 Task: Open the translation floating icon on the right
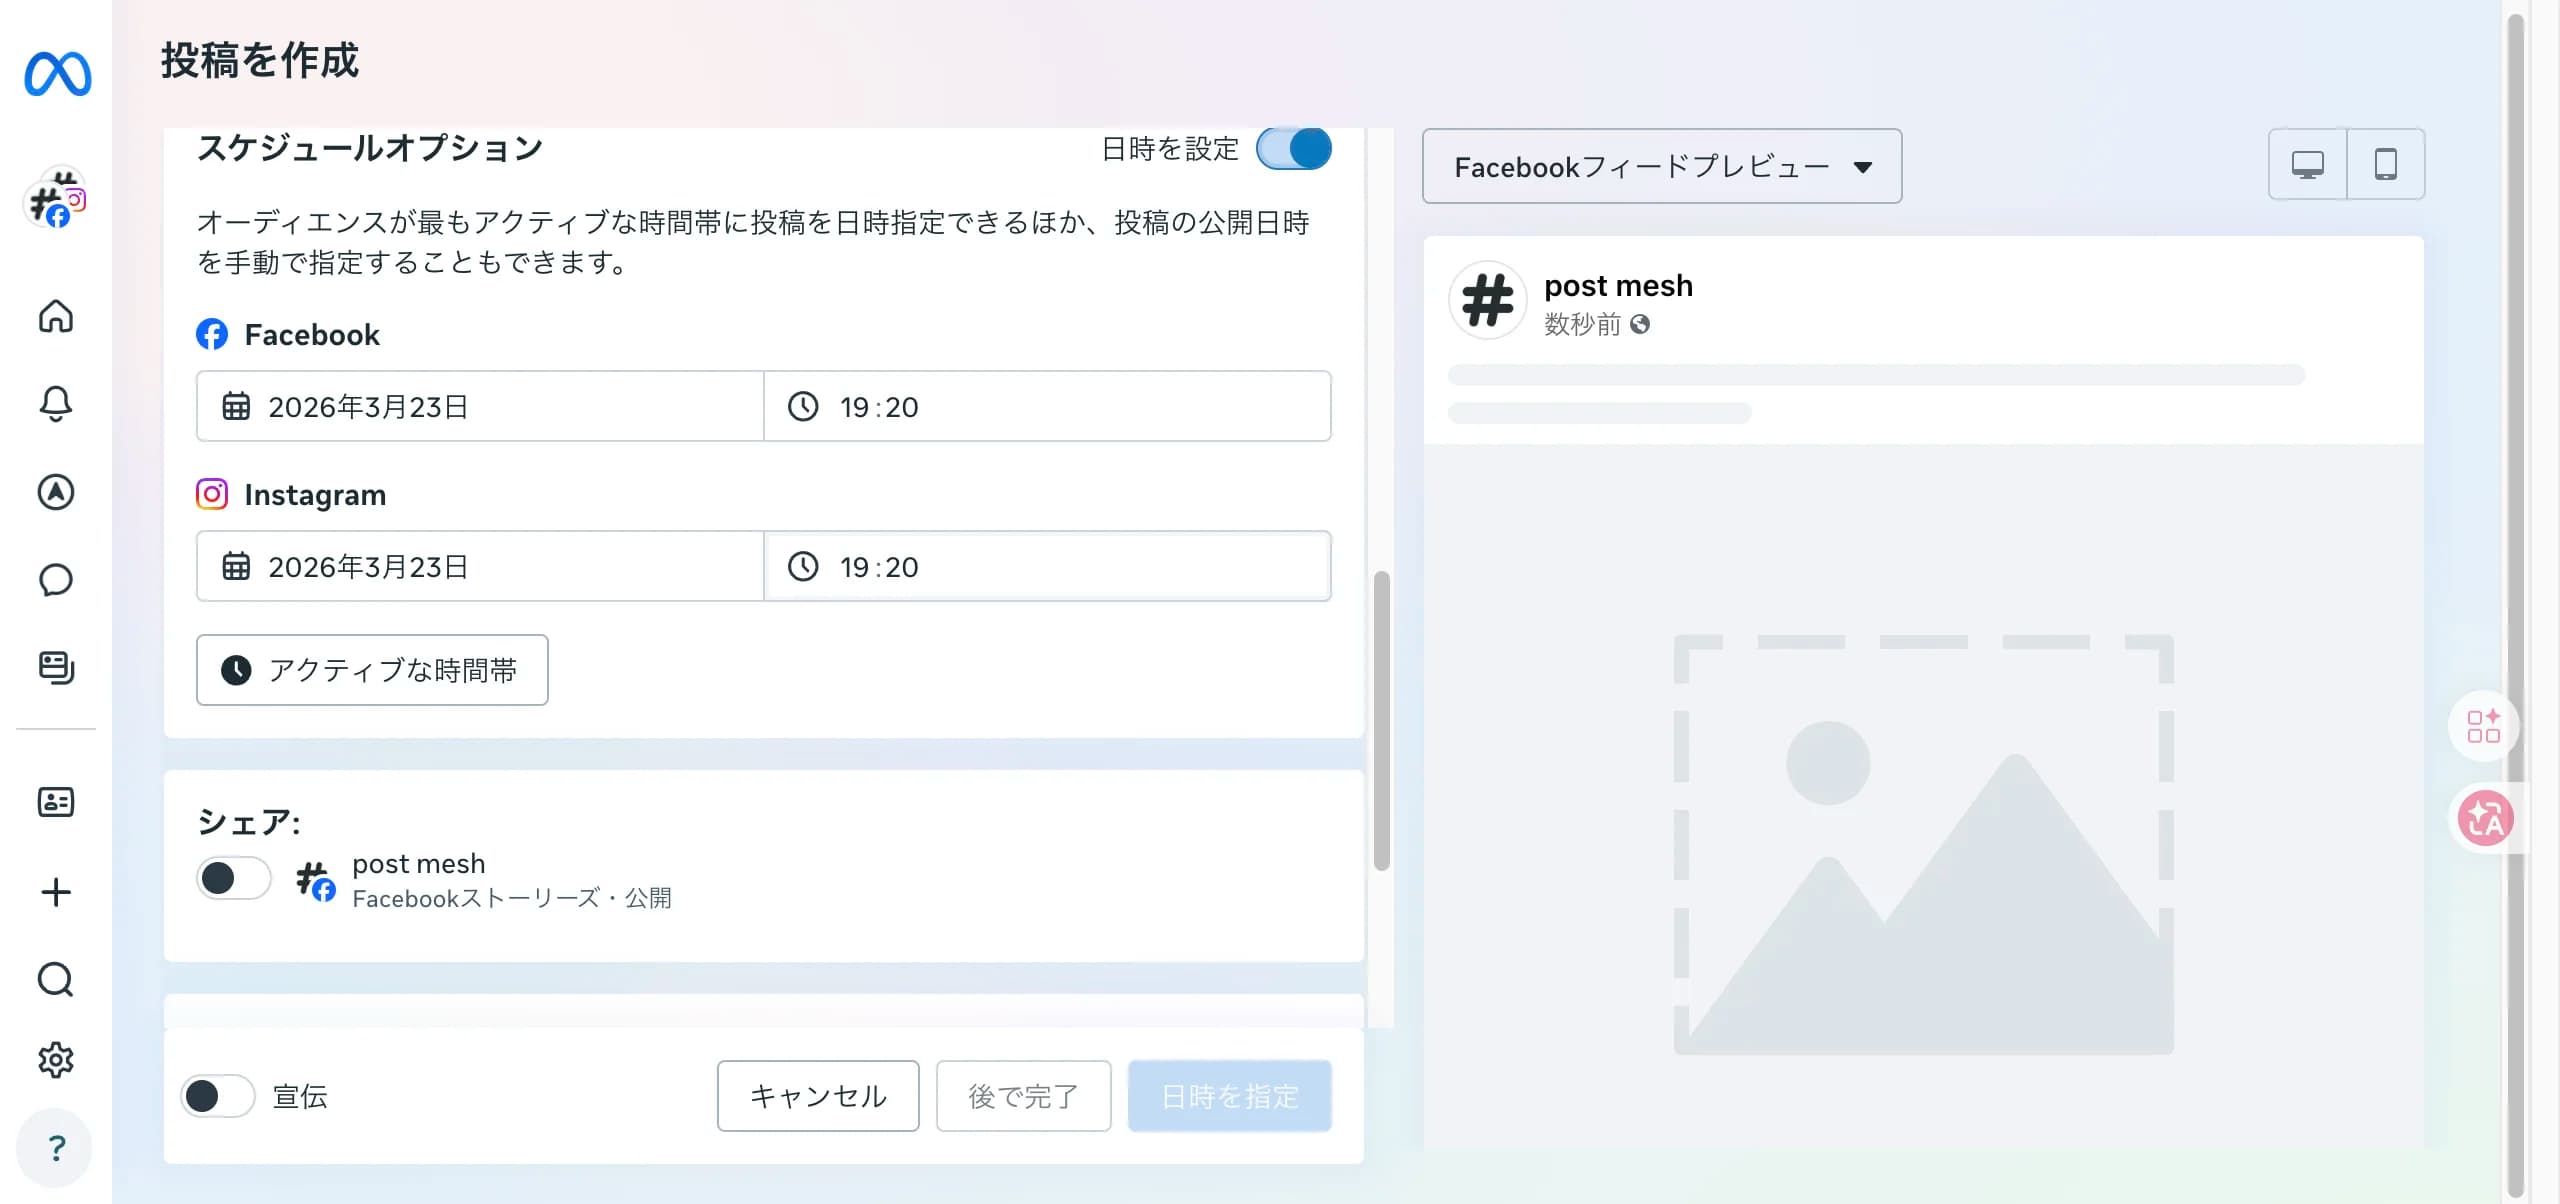tap(2487, 818)
